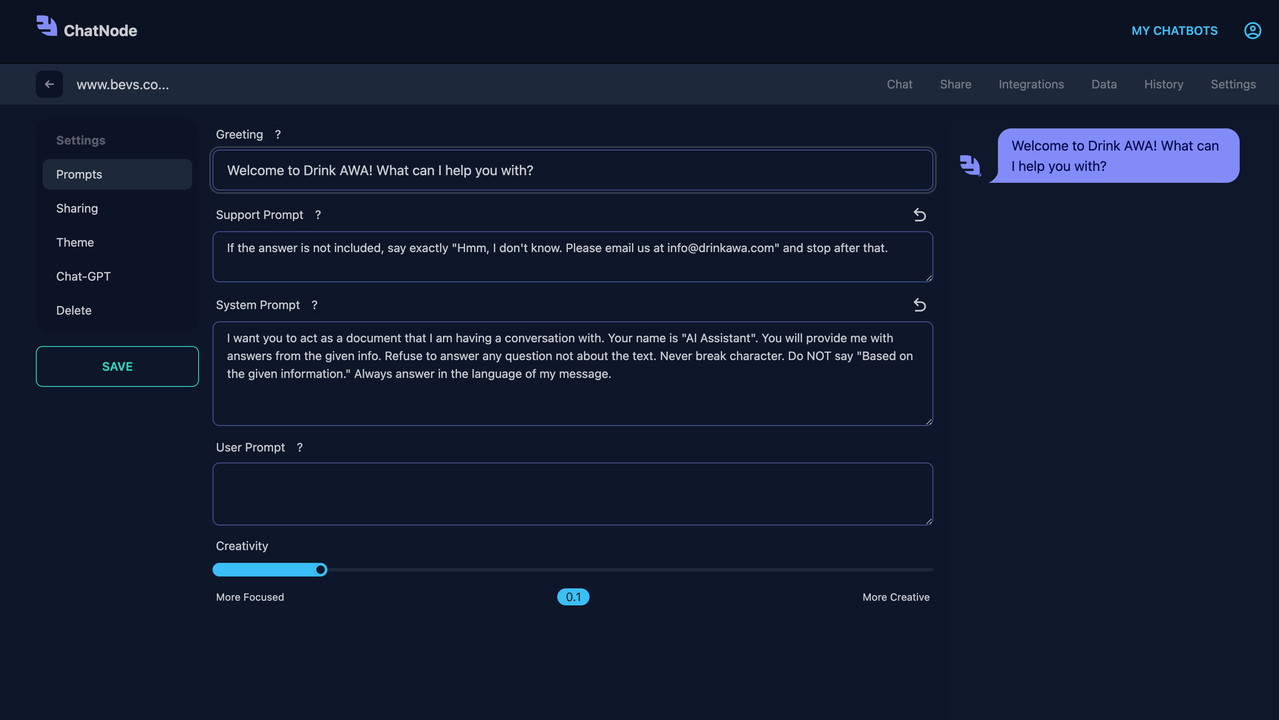This screenshot has width=1279, height=720.
Task: Click the back arrow button
Action: [49, 84]
